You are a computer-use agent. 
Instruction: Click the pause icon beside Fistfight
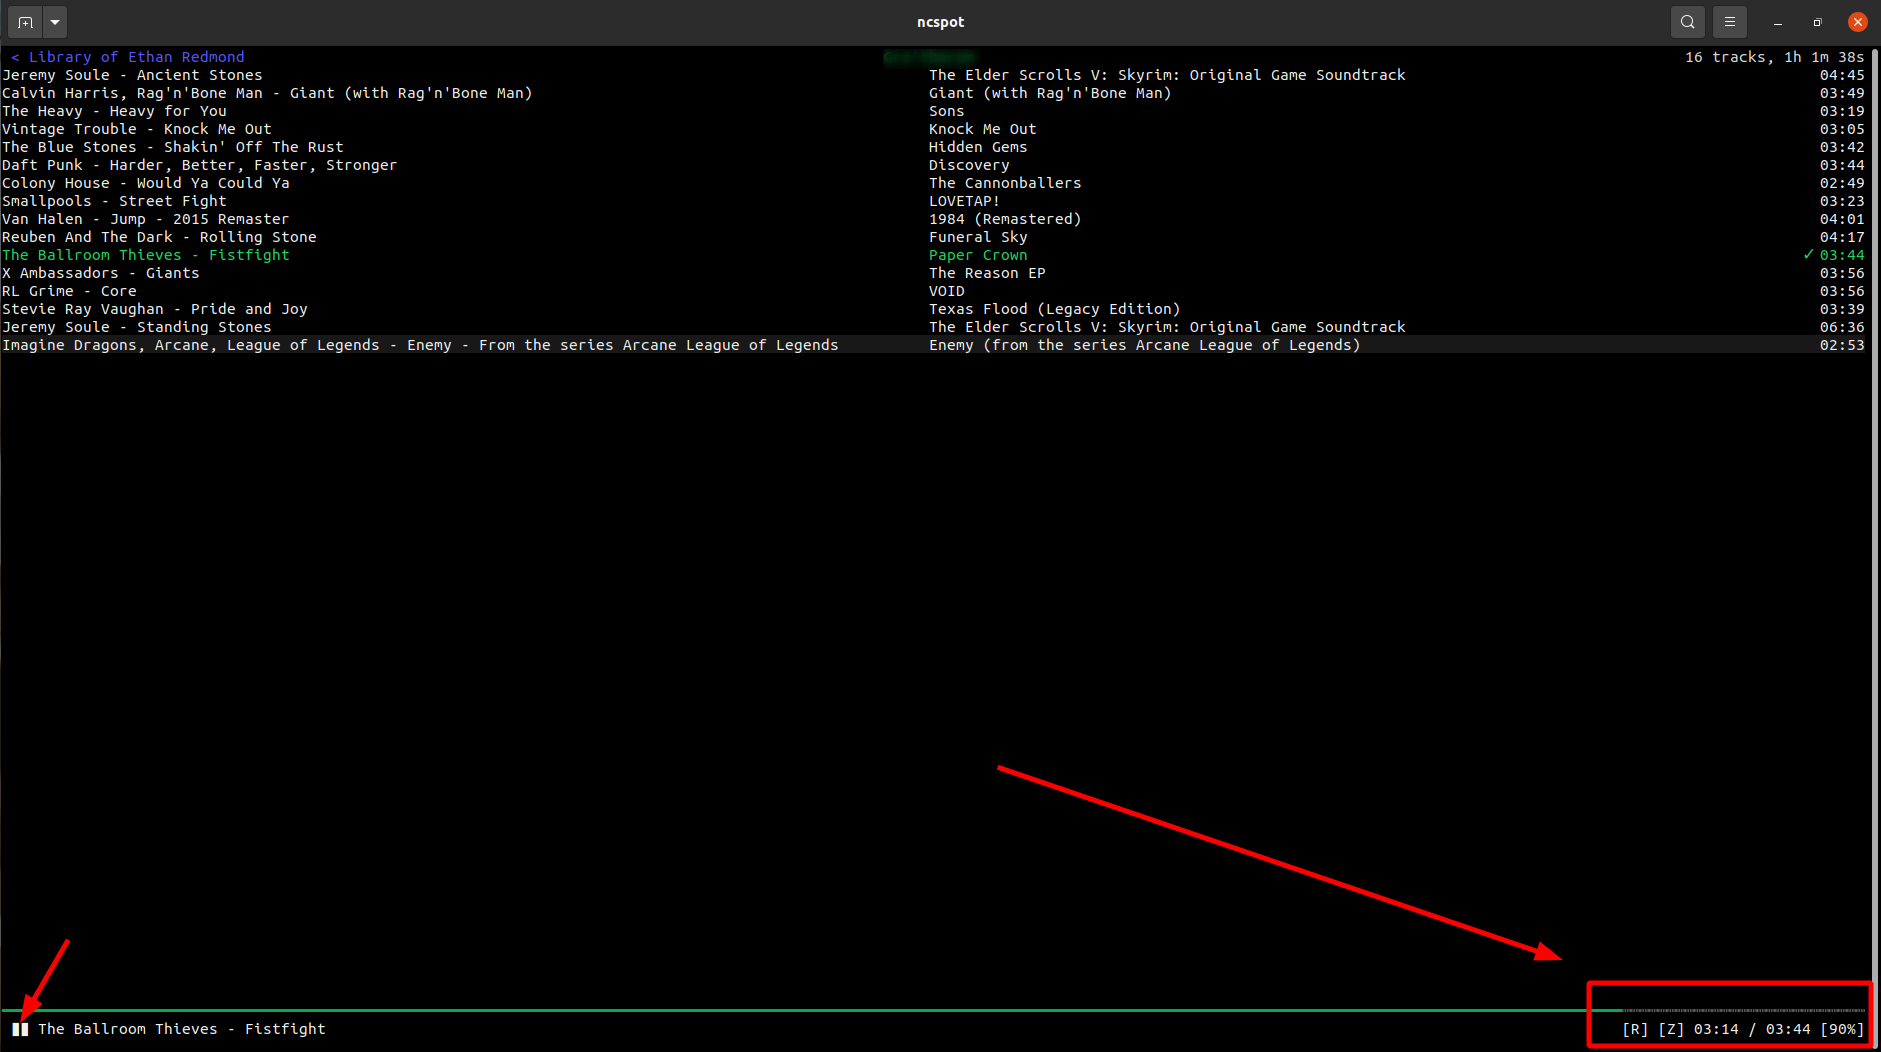click(x=20, y=1029)
